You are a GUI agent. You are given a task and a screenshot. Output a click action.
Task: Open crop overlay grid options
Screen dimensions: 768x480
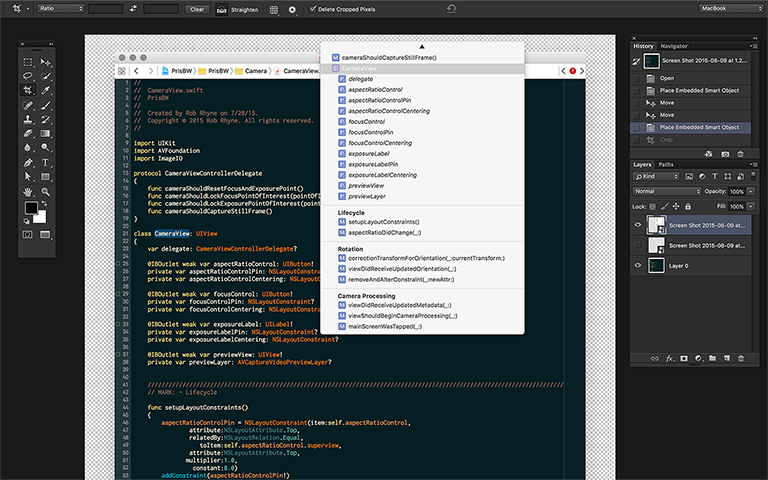coord(274,9)
